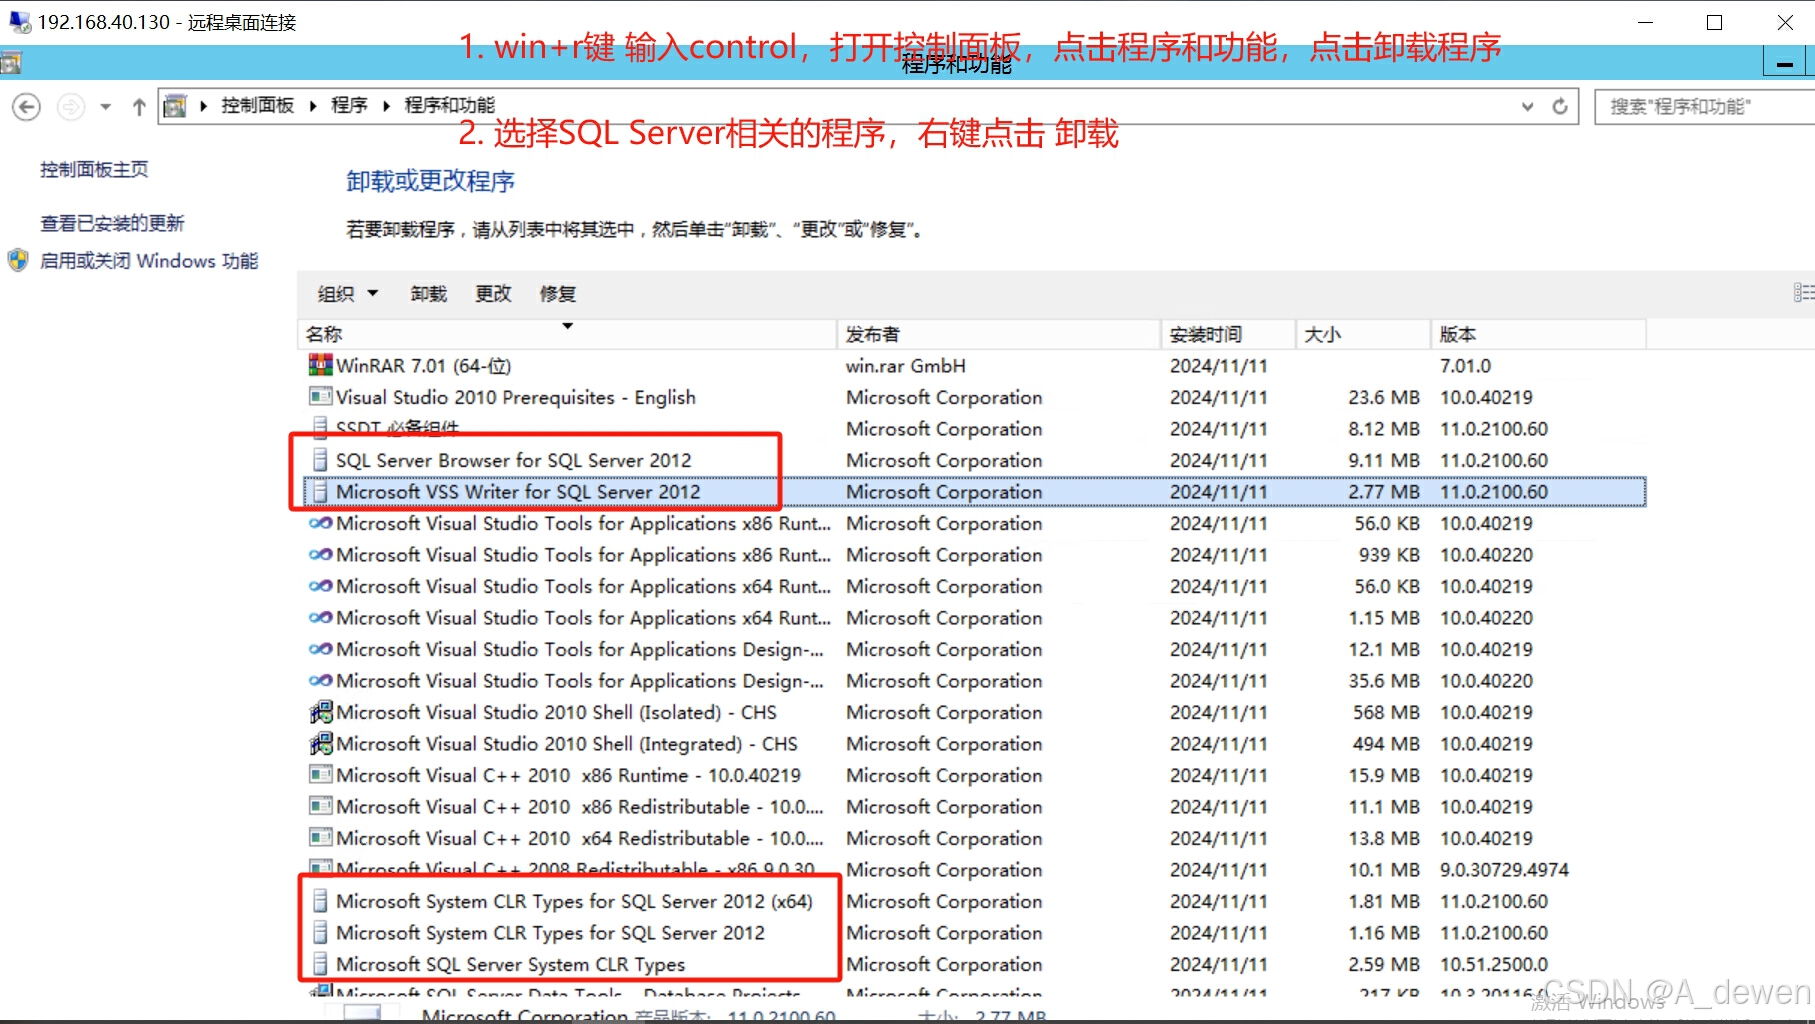Sort by 版本 column header
Screen dimensions: 1815x1024
tap(1538, 334)
